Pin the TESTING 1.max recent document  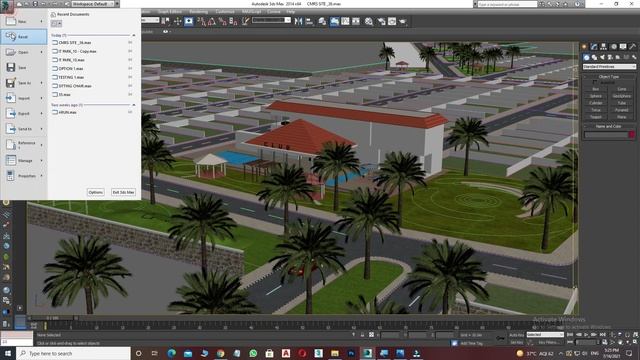(130, 77)
